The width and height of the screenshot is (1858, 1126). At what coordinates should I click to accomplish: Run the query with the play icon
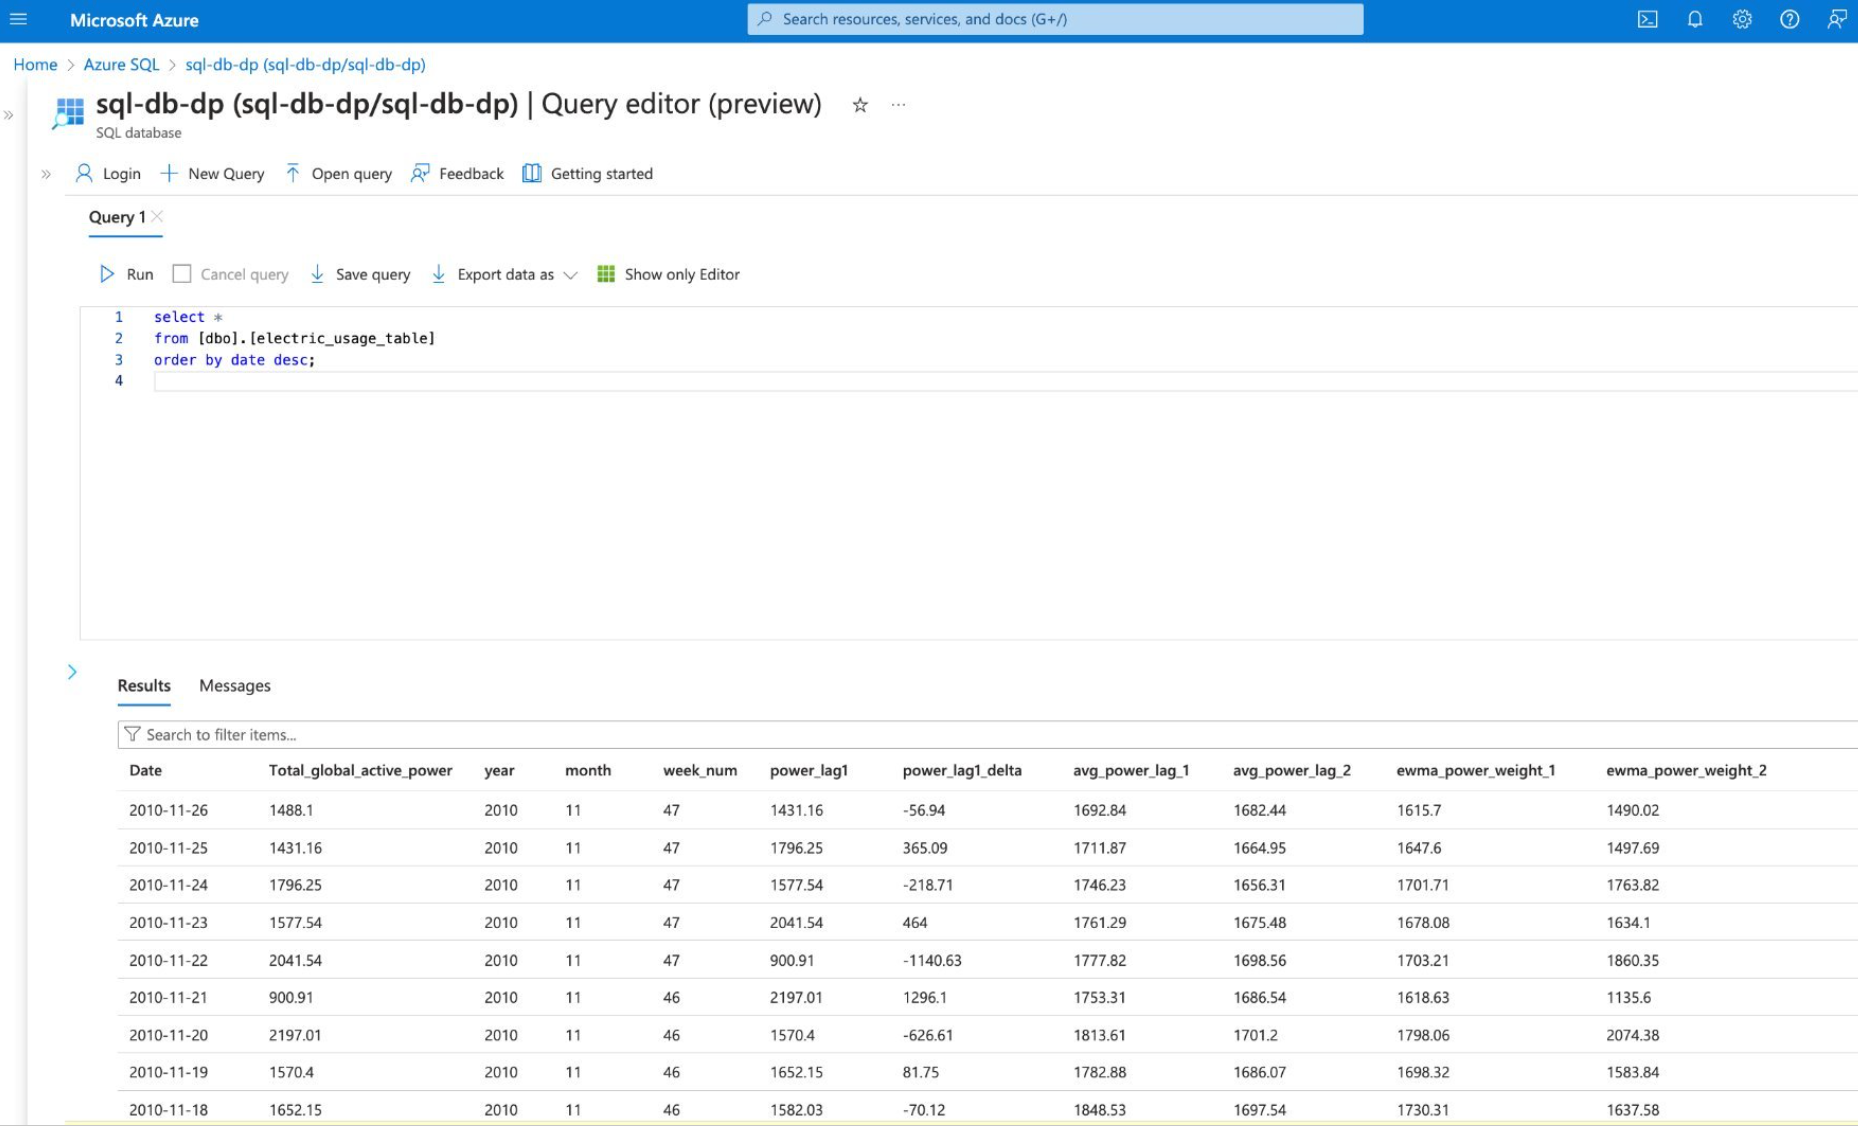(x=107, y=274)
